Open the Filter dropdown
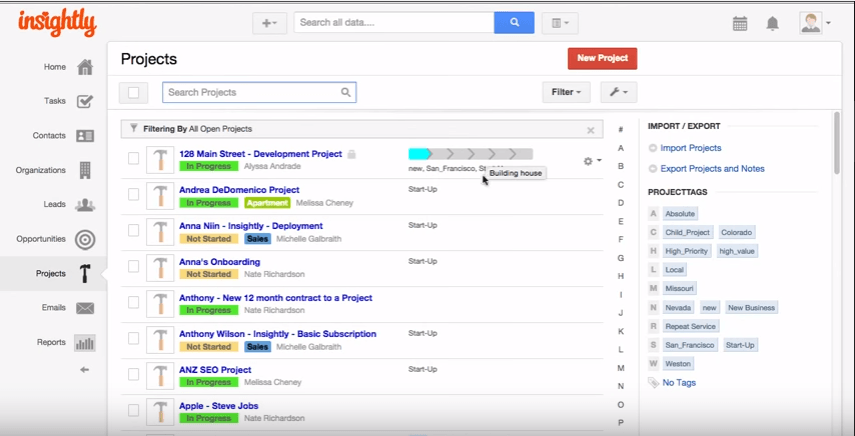This screenshot has width=855, height=436. tap(566, 92)
